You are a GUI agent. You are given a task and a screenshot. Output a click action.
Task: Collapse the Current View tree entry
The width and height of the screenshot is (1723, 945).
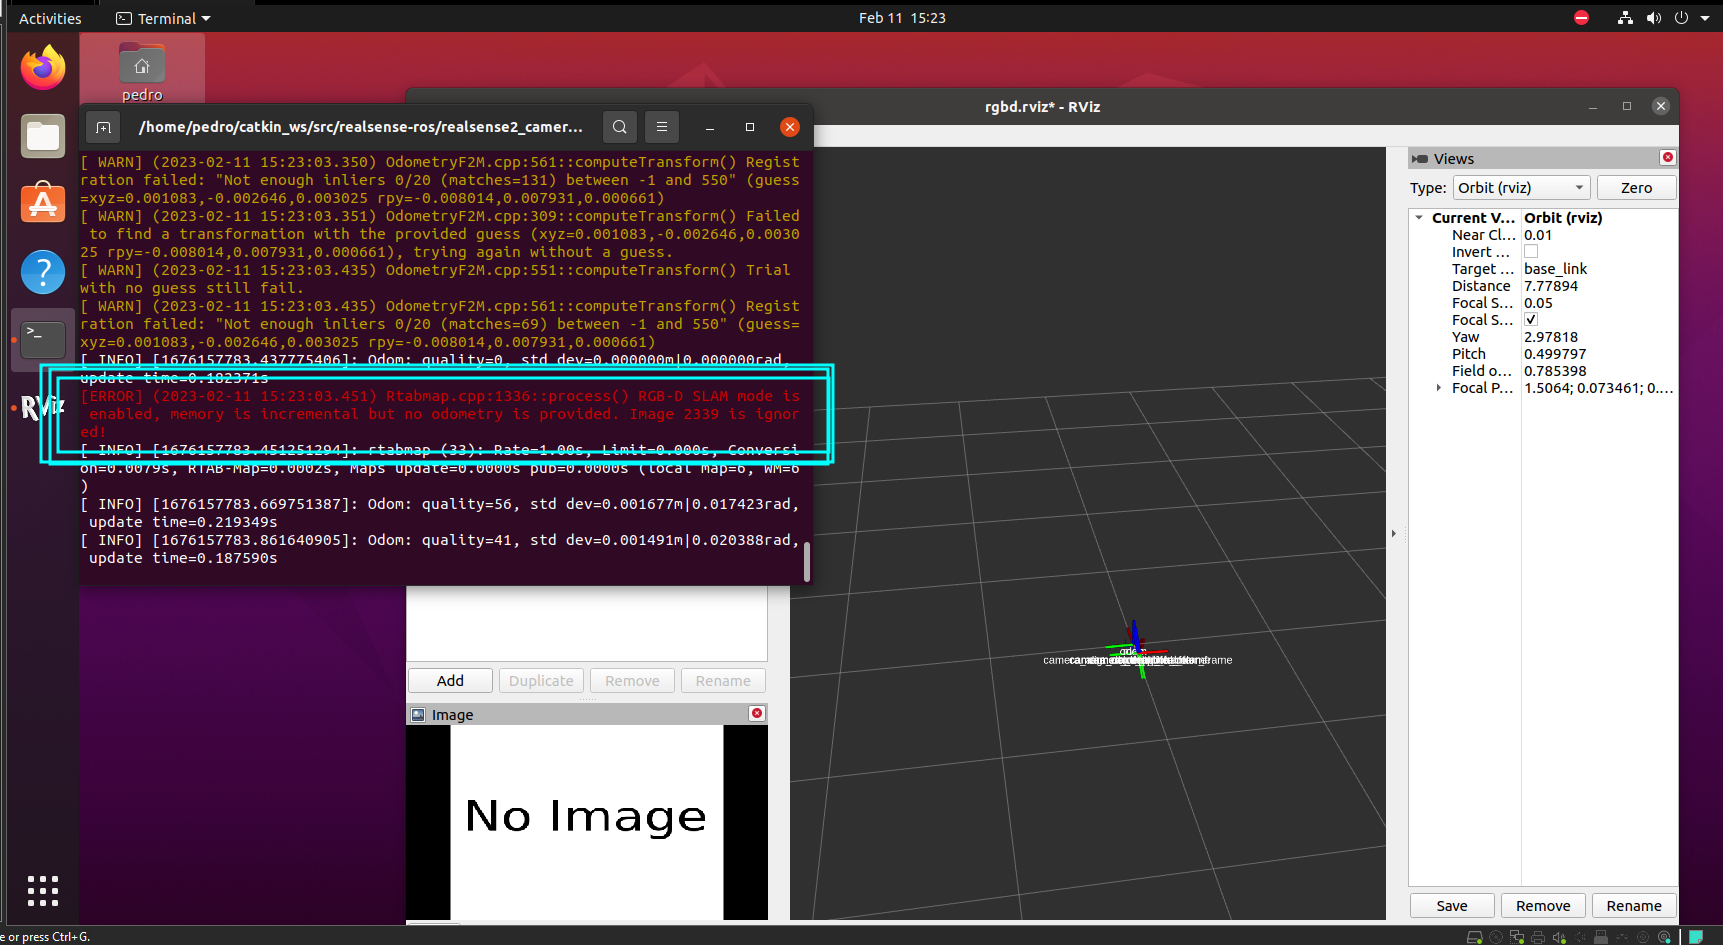pyautogui.click(x=1419, y=217)
